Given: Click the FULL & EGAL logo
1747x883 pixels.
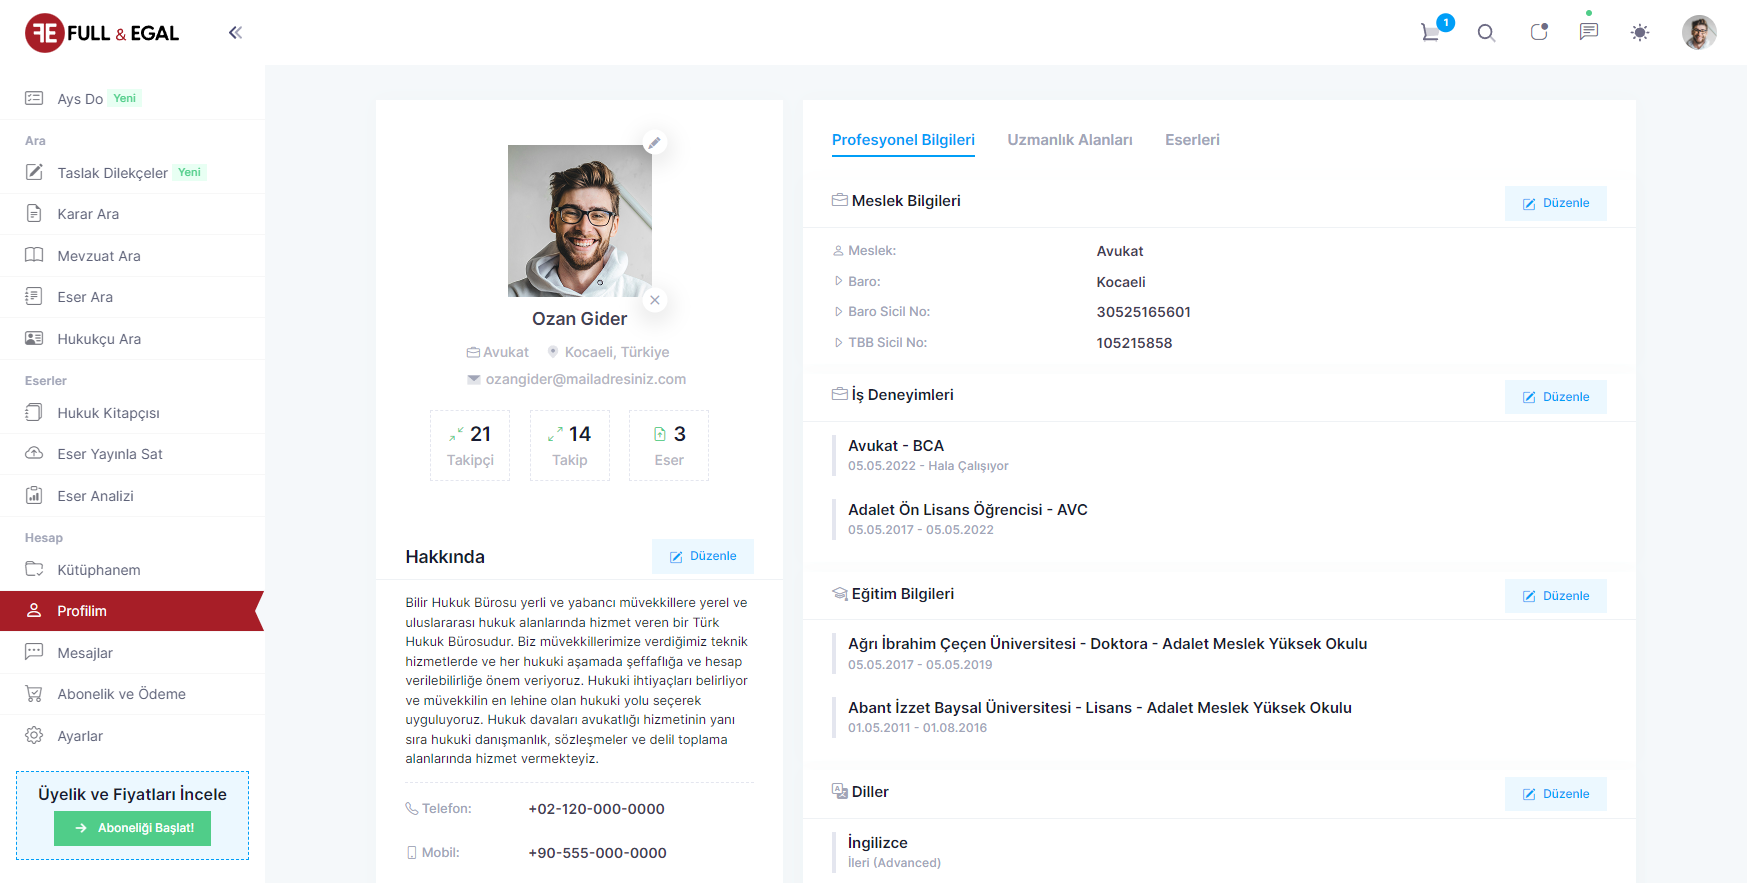Looking at the screenshot, I should [102, 33].
